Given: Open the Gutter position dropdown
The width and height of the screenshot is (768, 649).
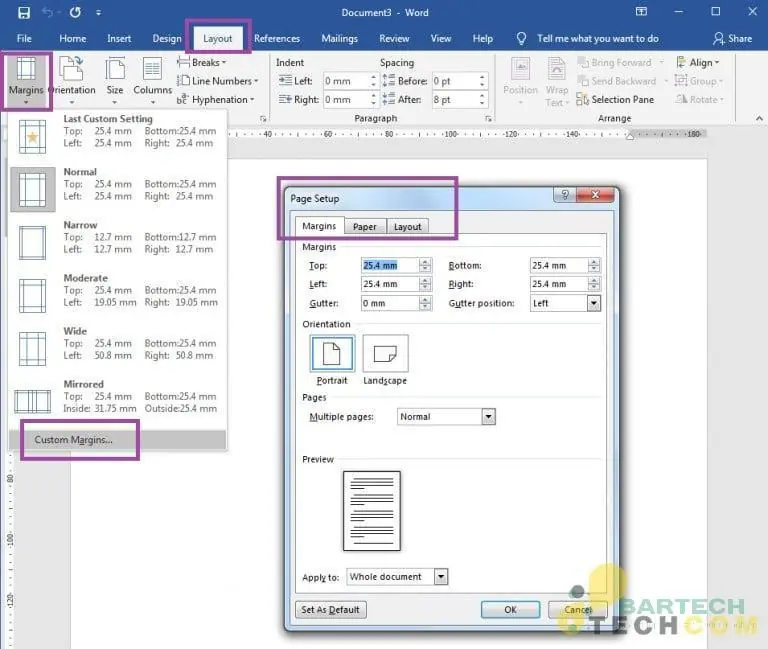Looking at the screenshot, I should 594,303.
